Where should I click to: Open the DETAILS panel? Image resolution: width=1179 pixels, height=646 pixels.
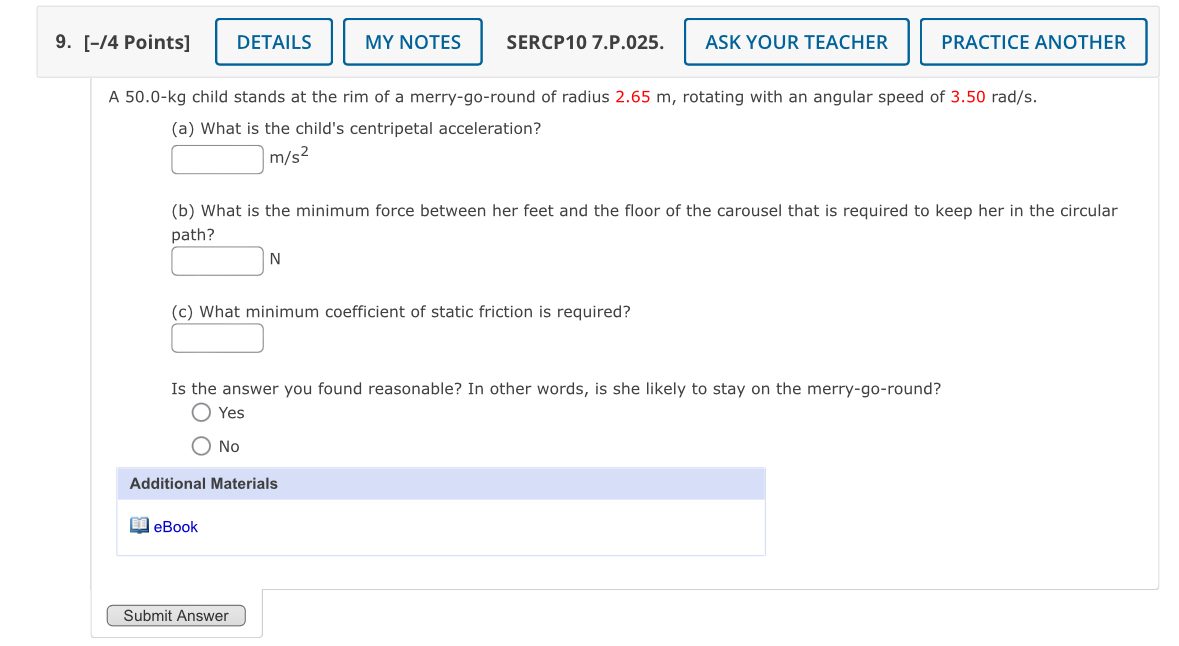(x=273, y=41)
